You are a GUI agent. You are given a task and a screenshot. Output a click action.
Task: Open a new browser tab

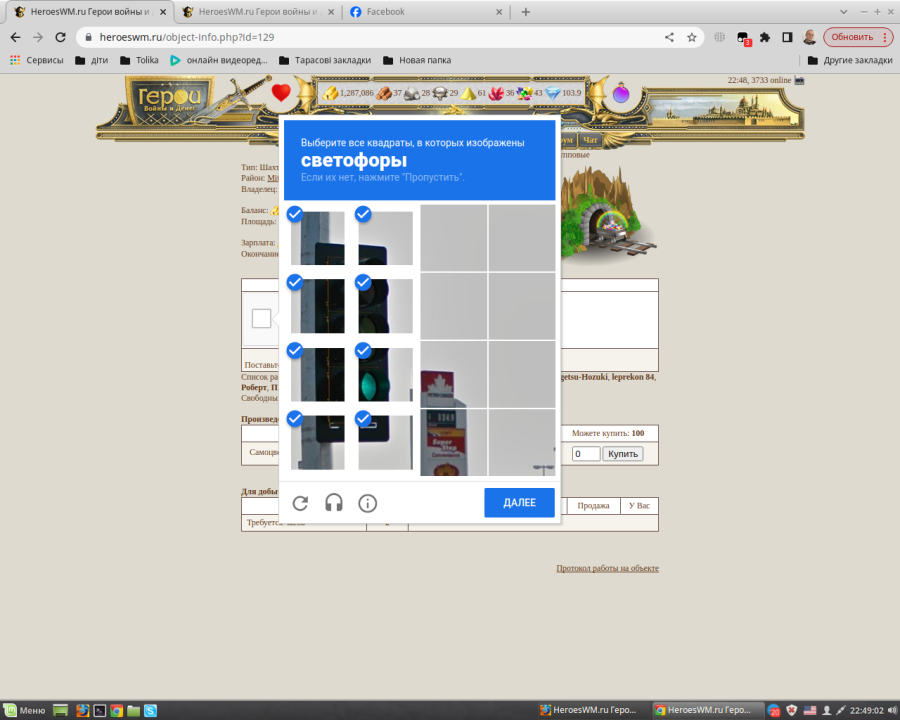tap(526, 12)
